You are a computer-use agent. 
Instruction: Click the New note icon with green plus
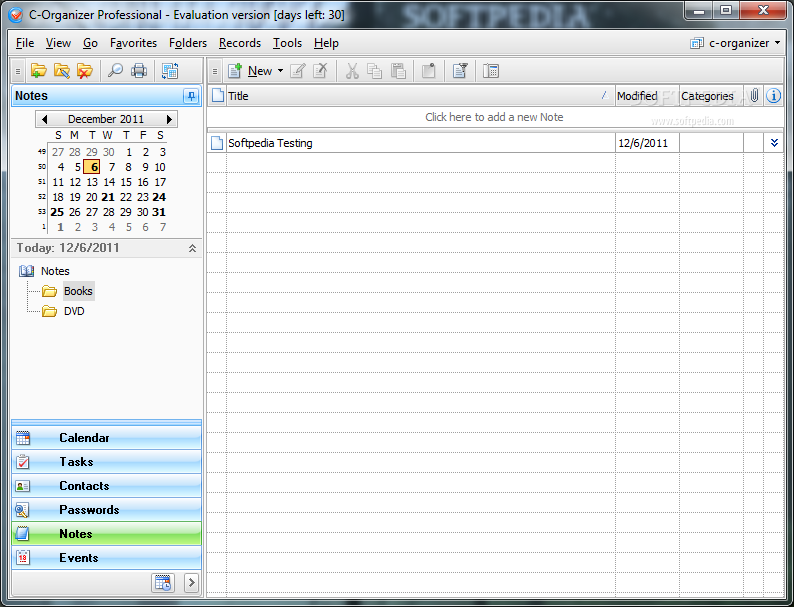235,71
